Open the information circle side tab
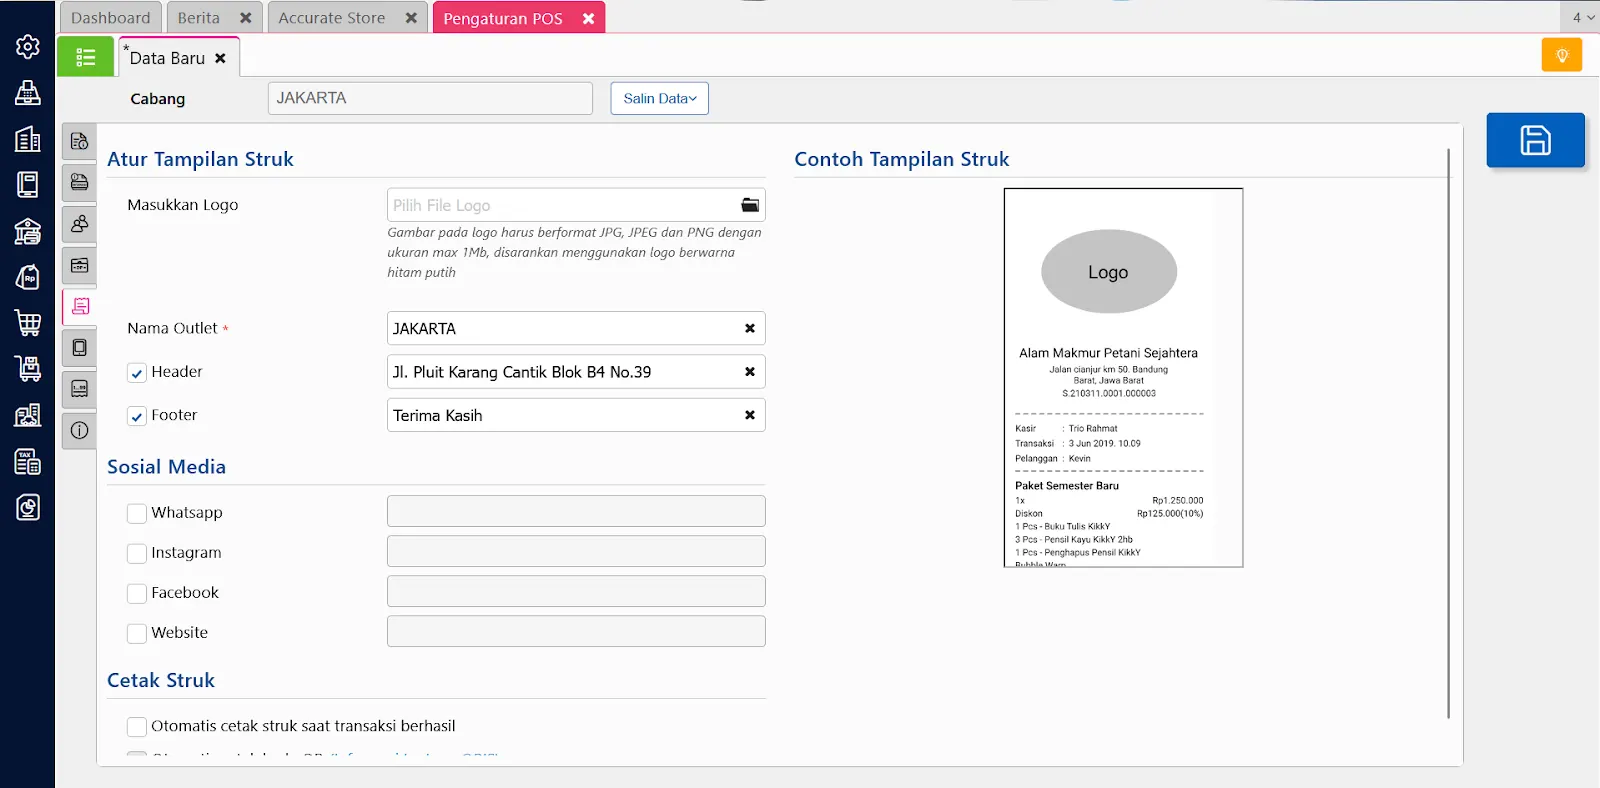Screen dimensions: 1600x788 pos(80,430)
